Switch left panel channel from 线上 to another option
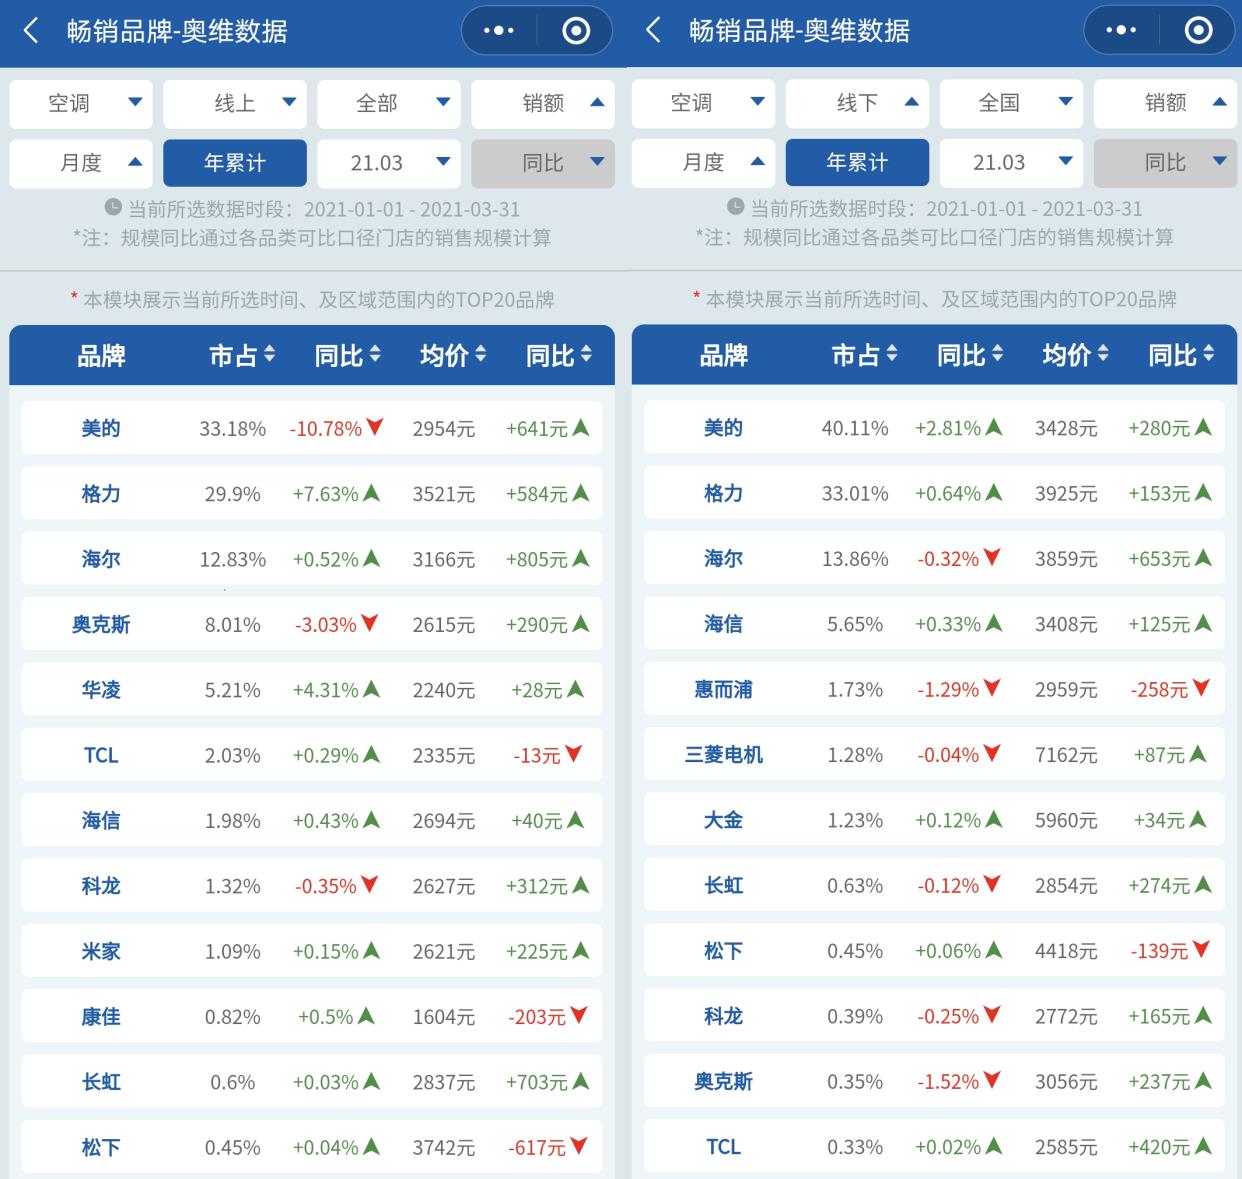The image size is (1242, 1179). click(x=235, y=103)
